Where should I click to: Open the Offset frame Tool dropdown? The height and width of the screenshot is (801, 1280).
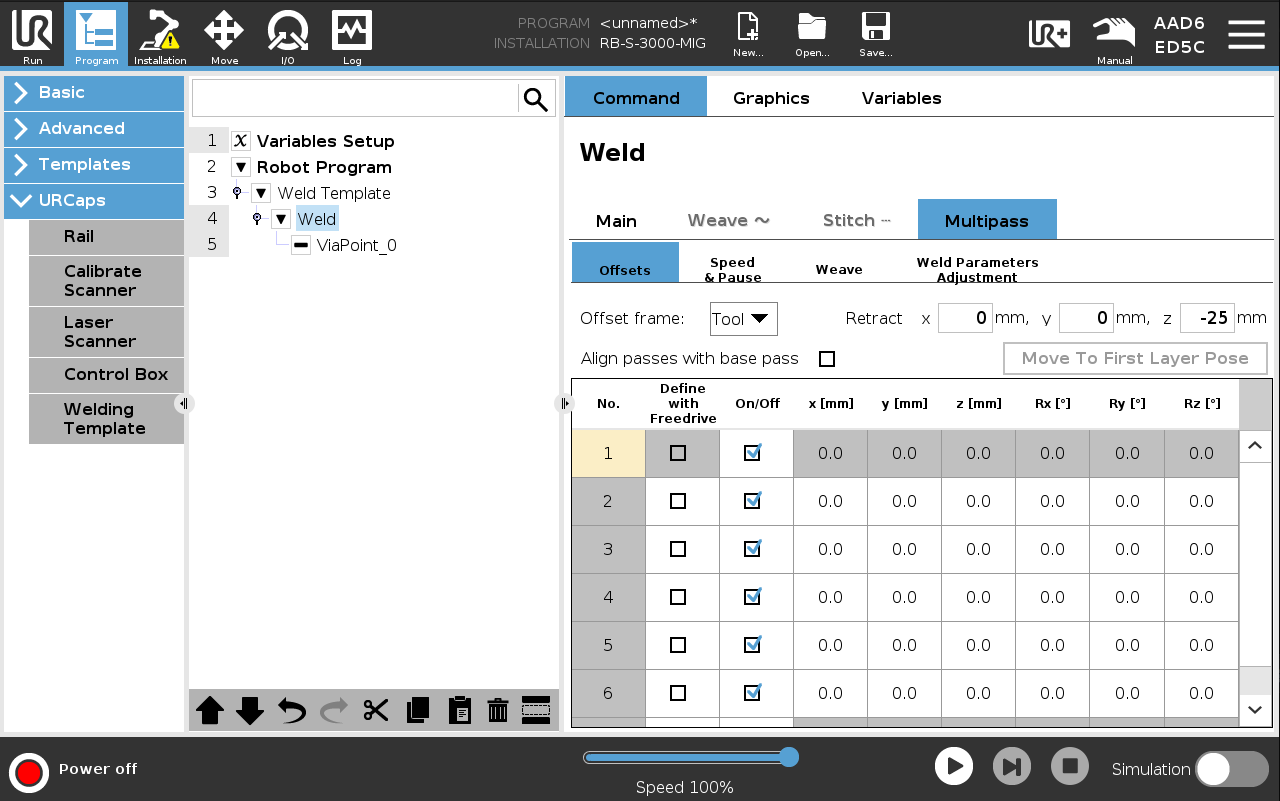point(743,319)
